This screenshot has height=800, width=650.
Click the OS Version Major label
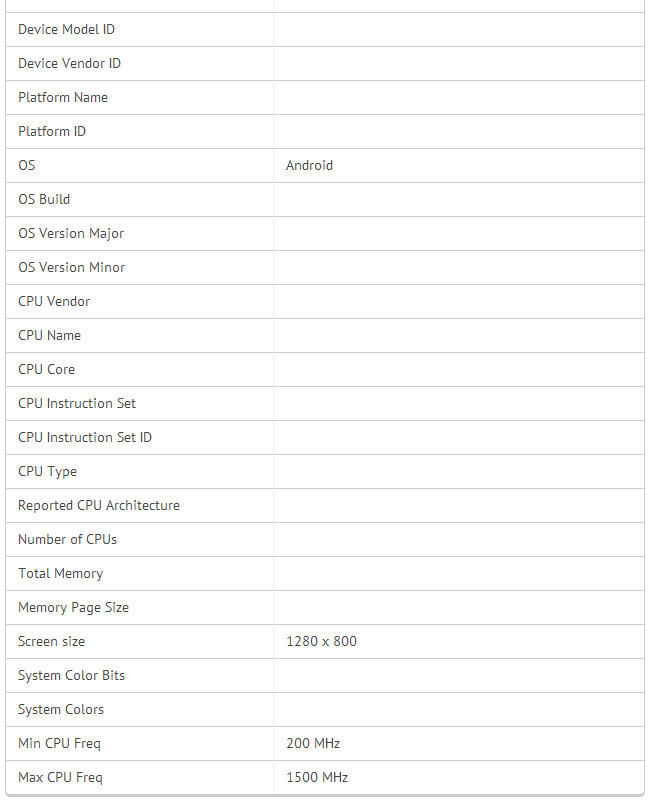coord(71,234)
